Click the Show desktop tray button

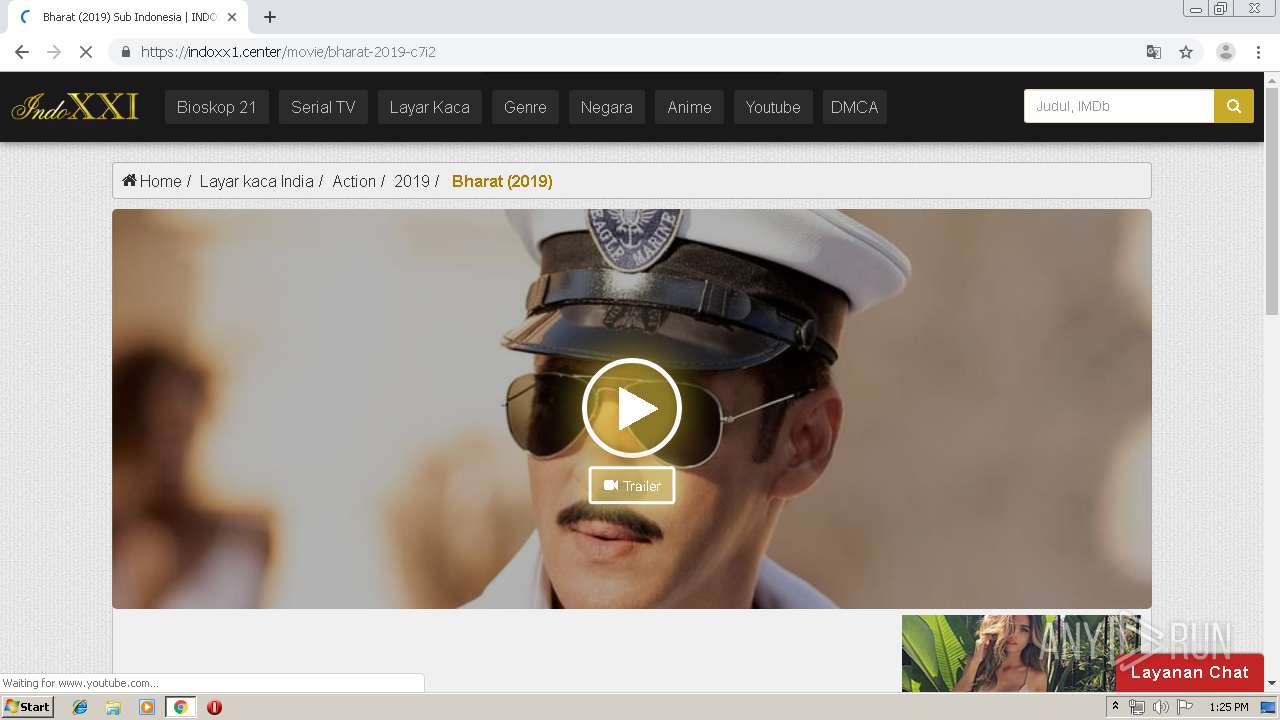[x=1269, y=707]
